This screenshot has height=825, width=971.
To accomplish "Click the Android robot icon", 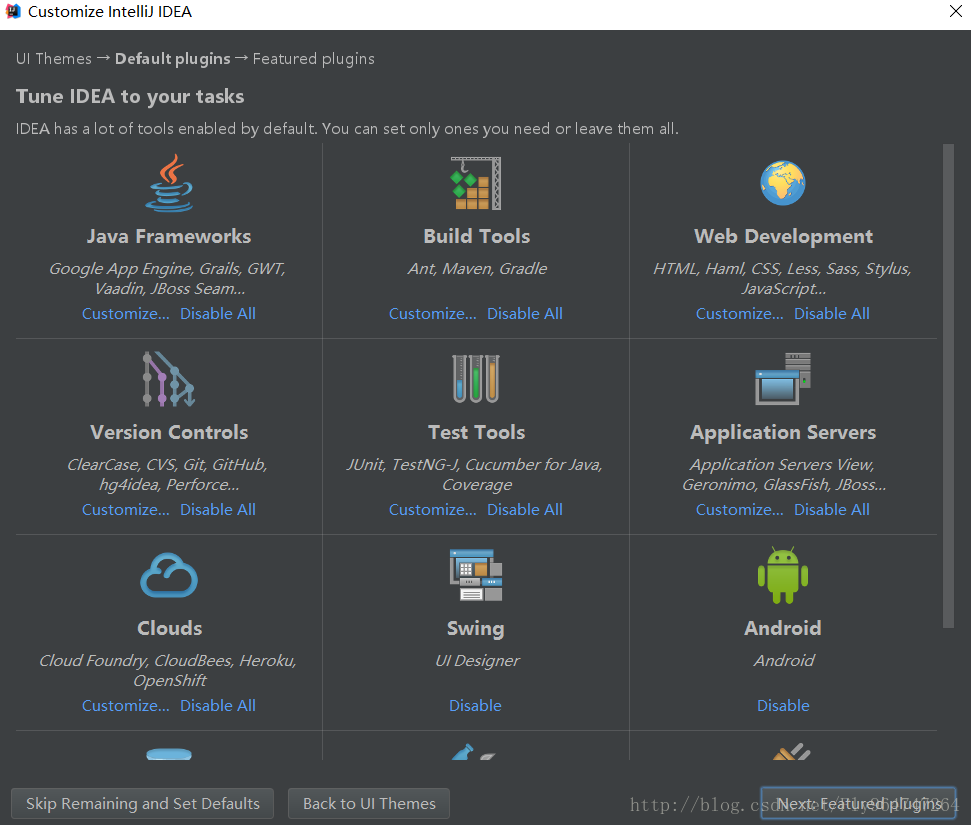I will (x=783, y=575).
